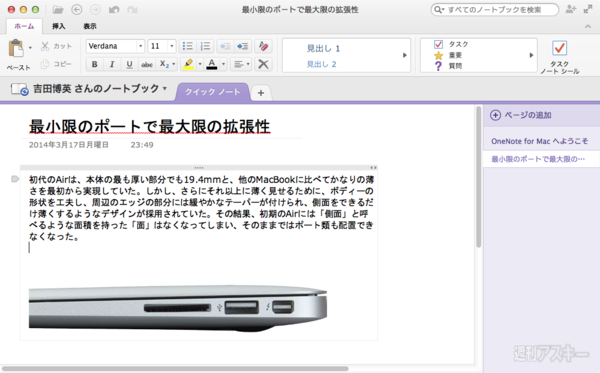Toggle underline formatting

[x=129, y=64]
